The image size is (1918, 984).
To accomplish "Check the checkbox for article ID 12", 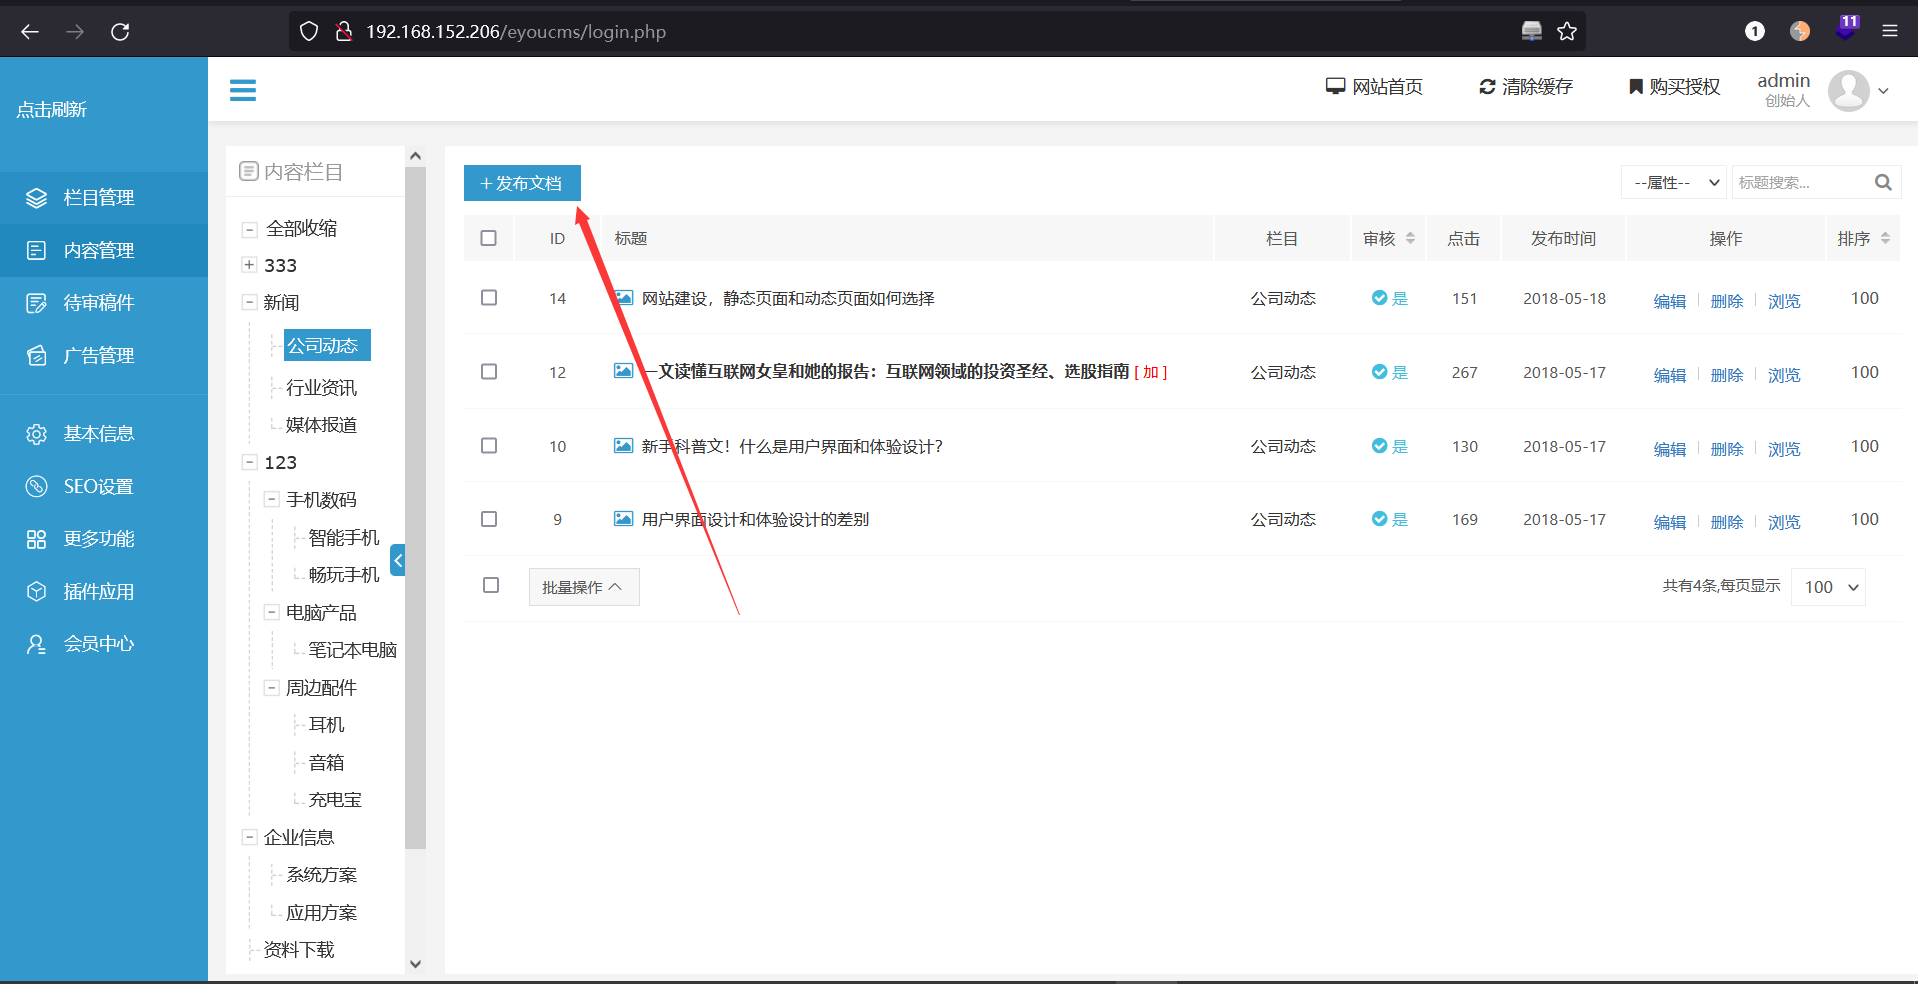I will click(x=489, y=372).
